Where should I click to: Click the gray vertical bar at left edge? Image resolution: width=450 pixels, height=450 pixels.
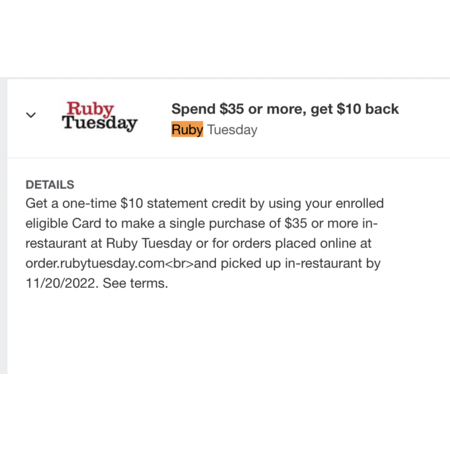pyautogui.click(x=3, y=226)
